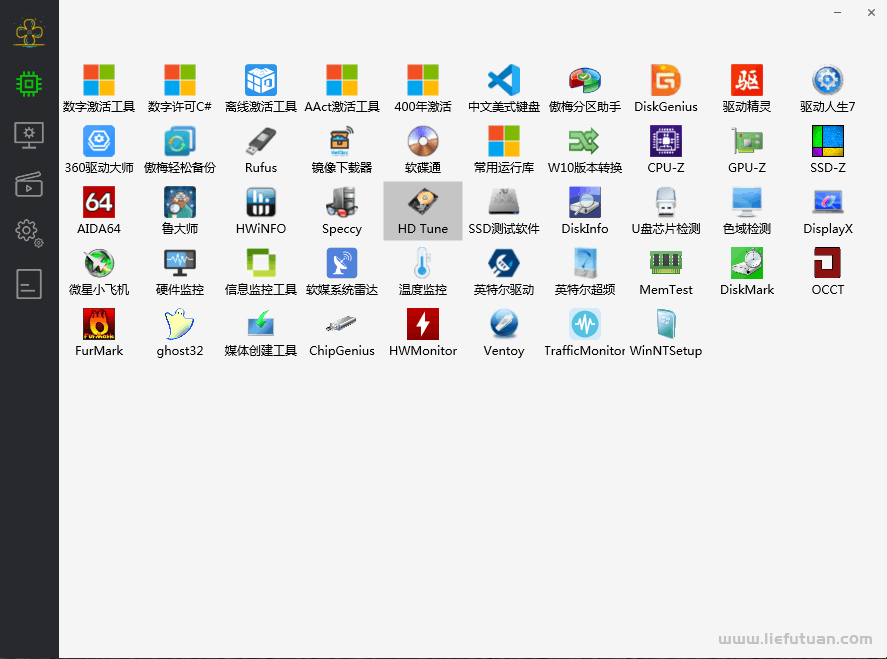This screenshot has height=659, width=887.
Task: Launch FurMark
Action: click(x=99, y=333)
